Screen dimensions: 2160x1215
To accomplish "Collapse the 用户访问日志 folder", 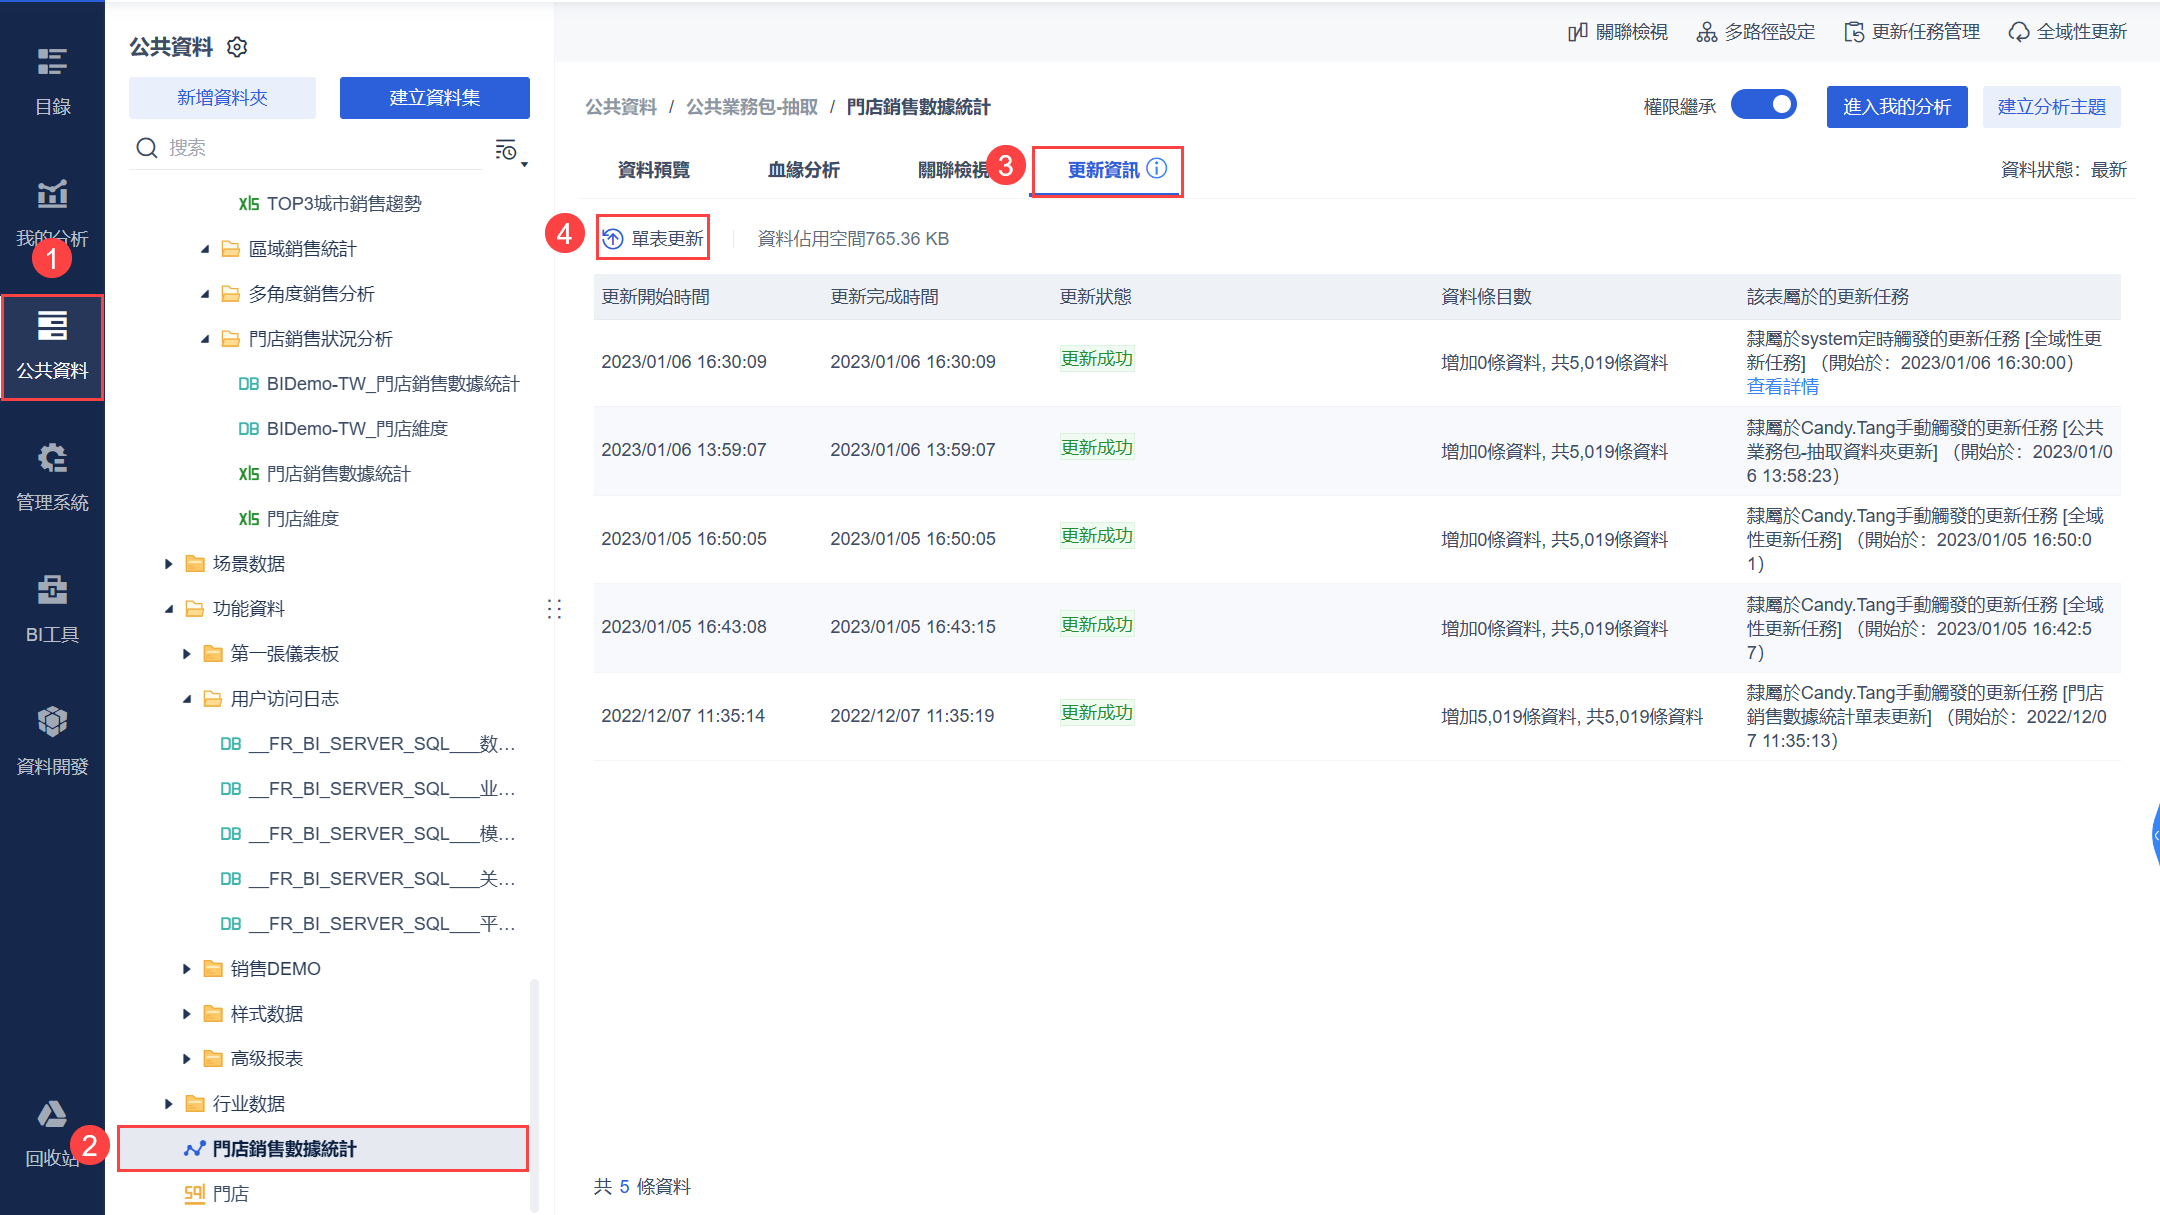I will pyautogui.click(x=186, y=698).
